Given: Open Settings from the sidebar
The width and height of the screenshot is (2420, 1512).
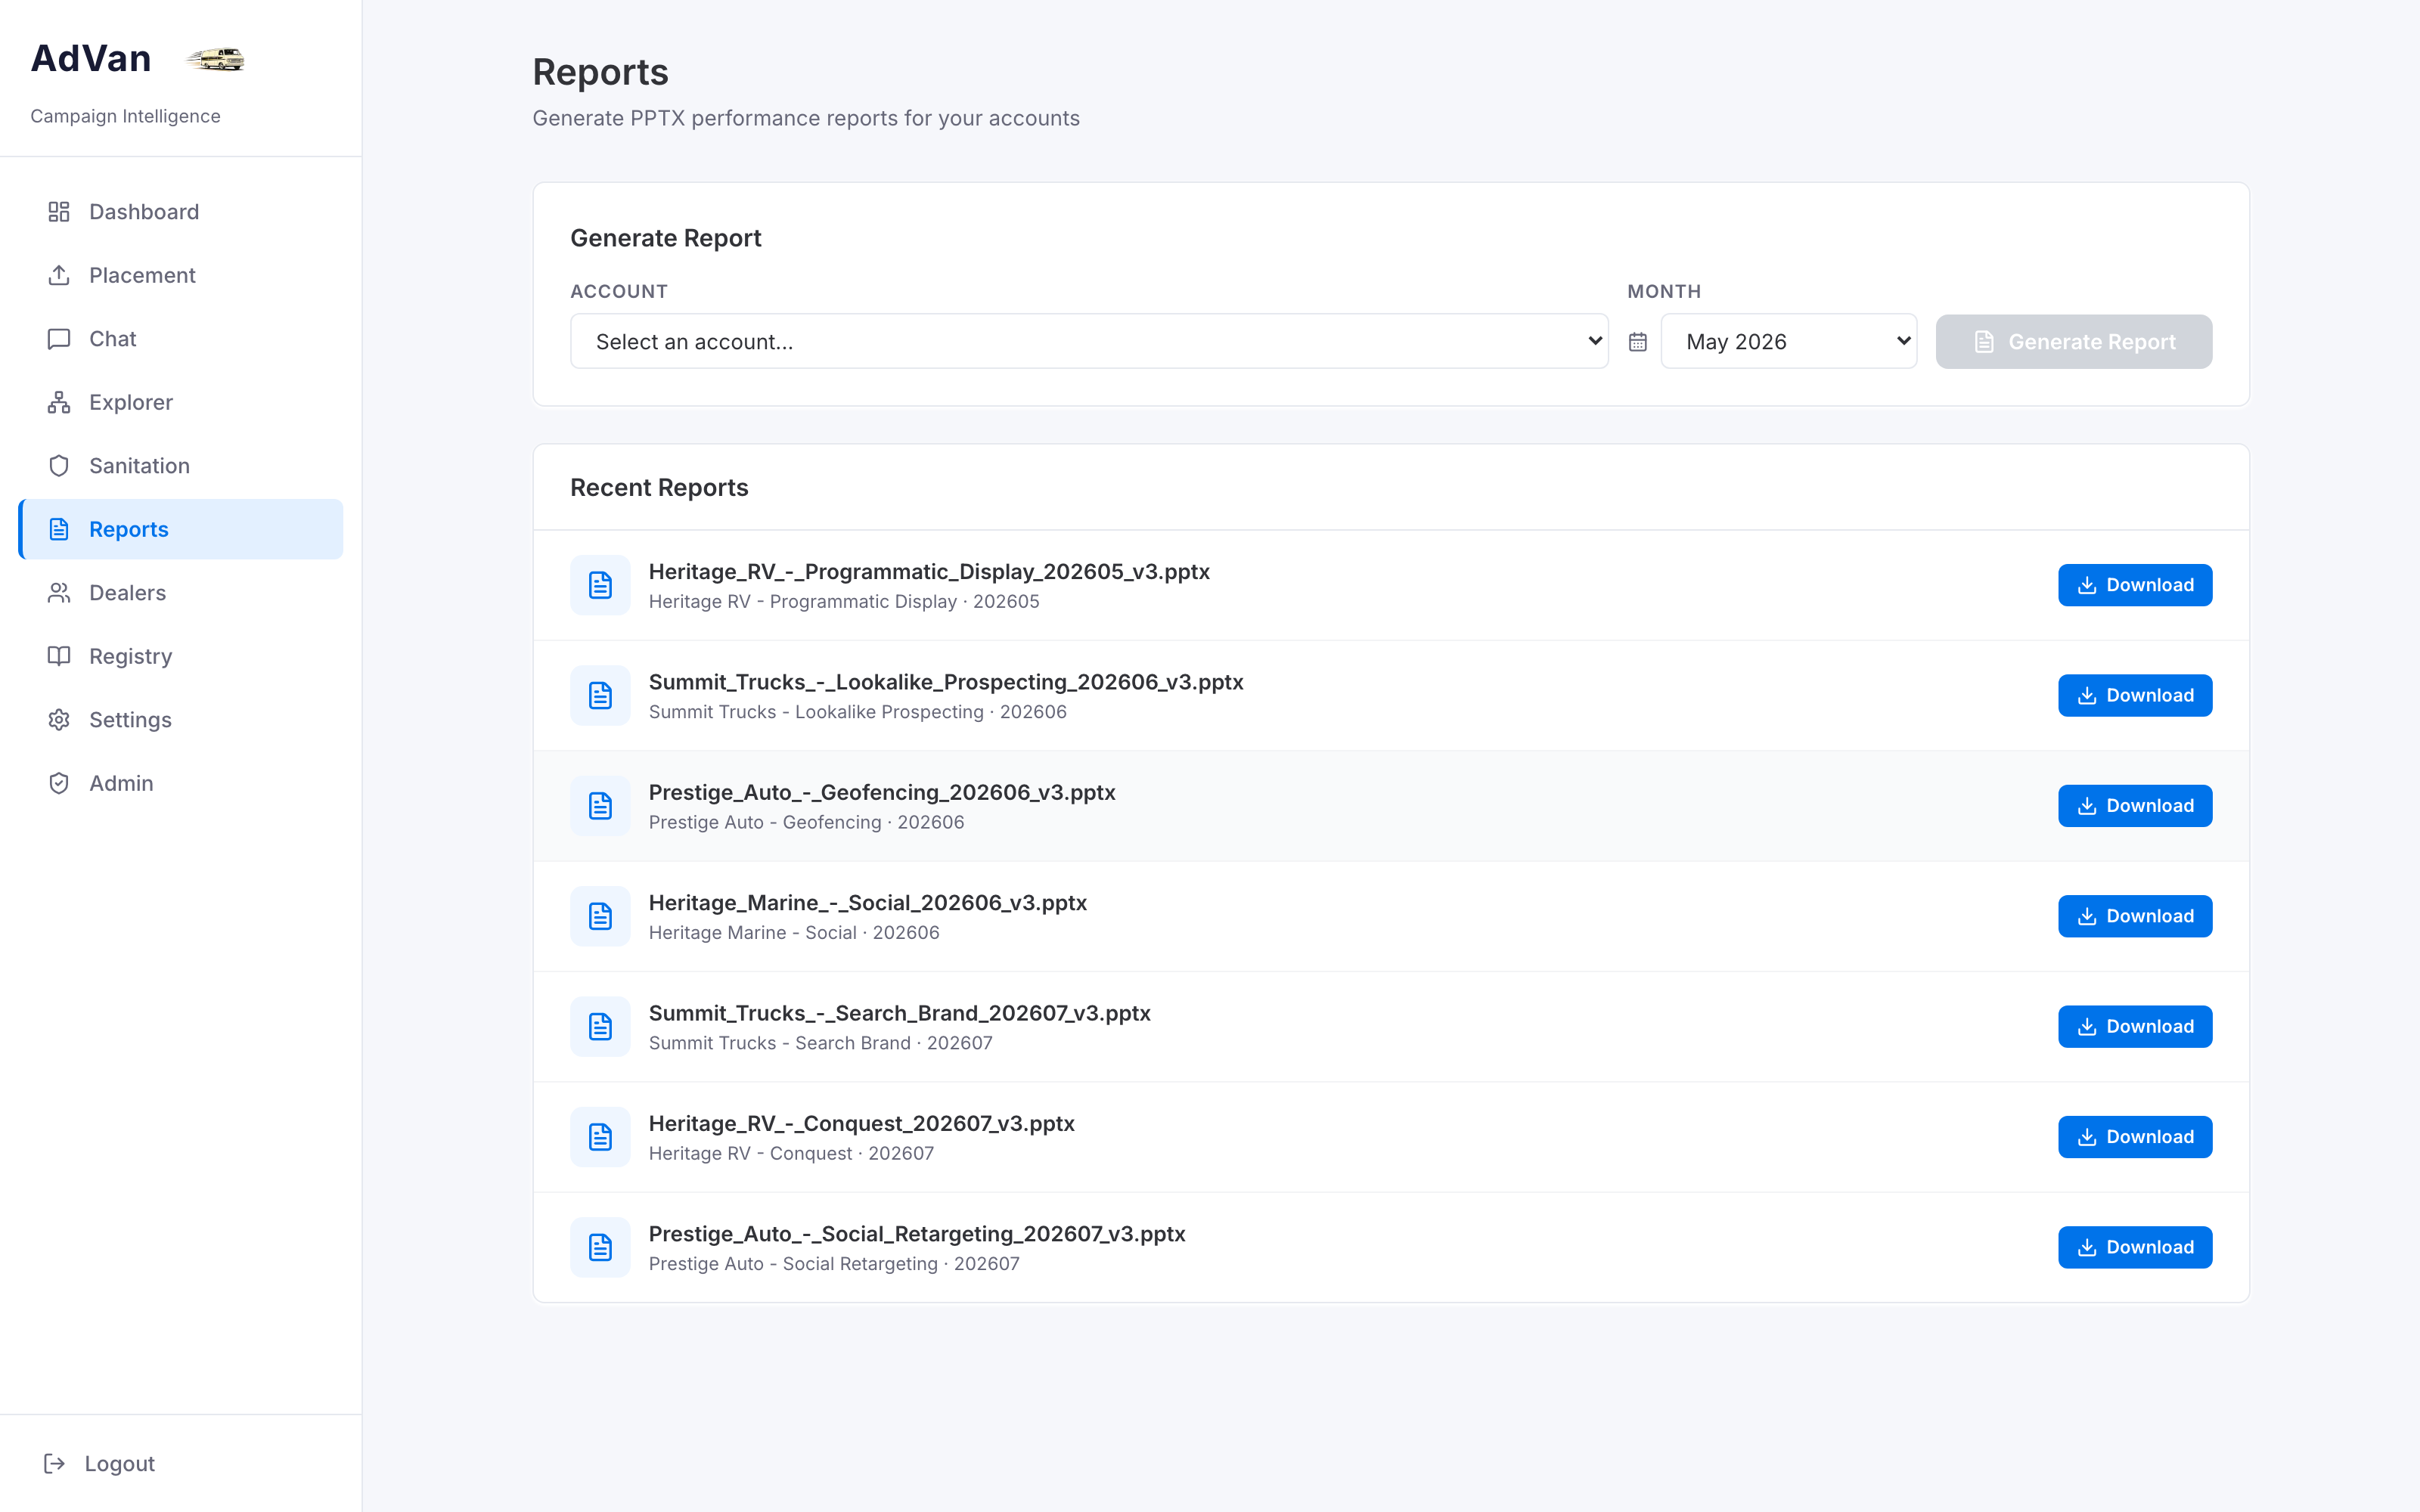Looking at the screenshot, I should (181, 720).
